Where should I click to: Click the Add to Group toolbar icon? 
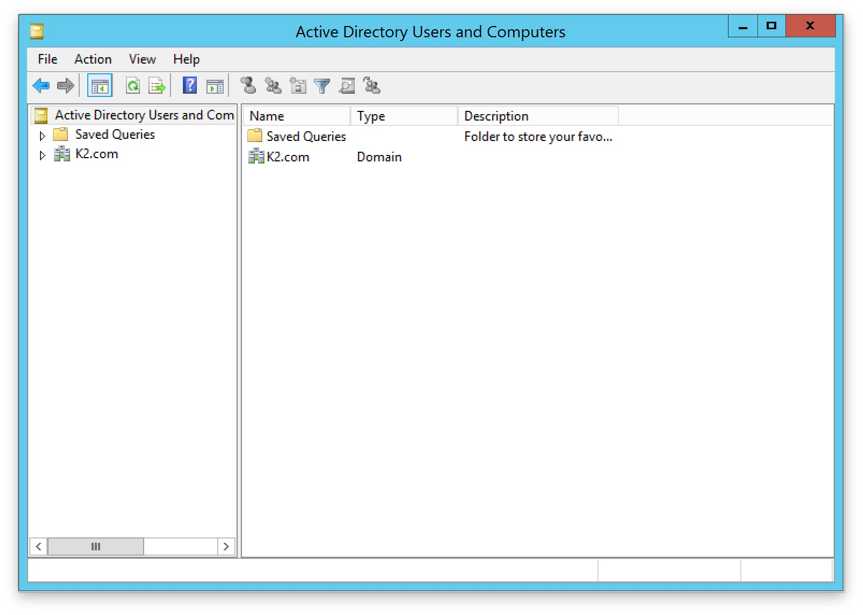coord(372,85)
